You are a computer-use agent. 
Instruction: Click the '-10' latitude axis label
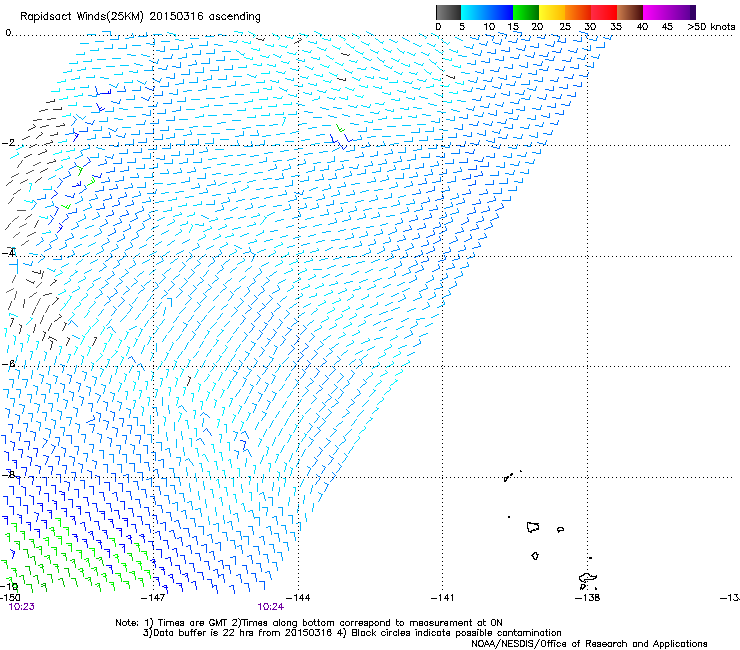(9, 587)
